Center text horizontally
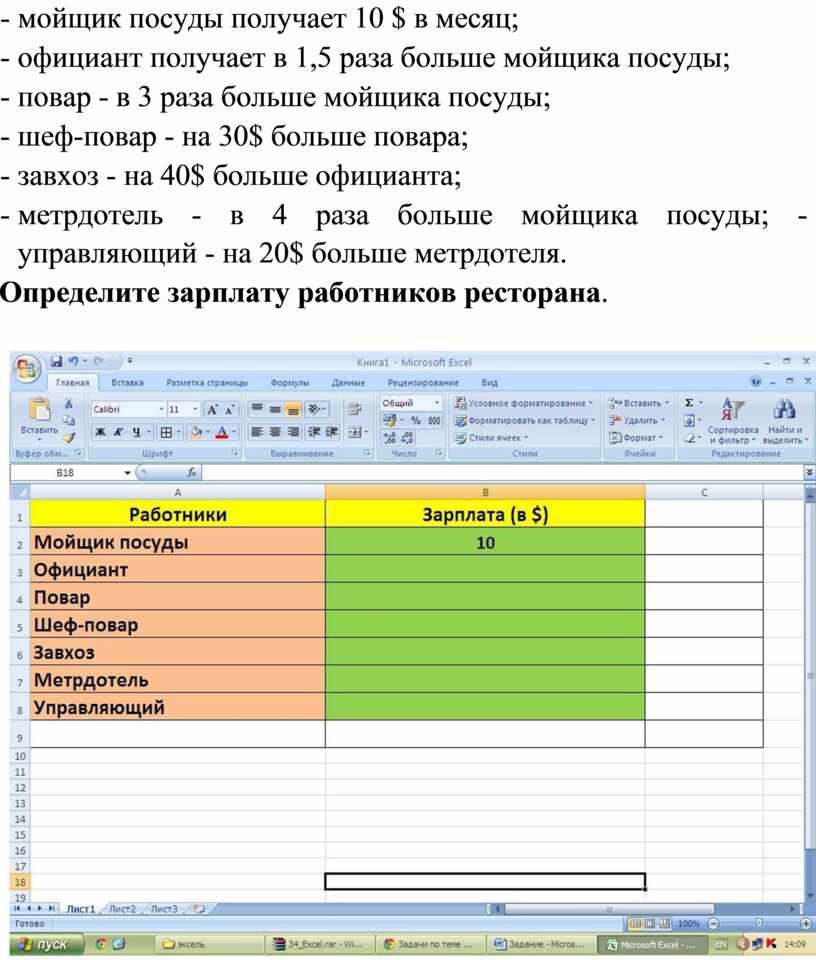The height and width of the screenshot is (960, 816). [x=275, y=432]
